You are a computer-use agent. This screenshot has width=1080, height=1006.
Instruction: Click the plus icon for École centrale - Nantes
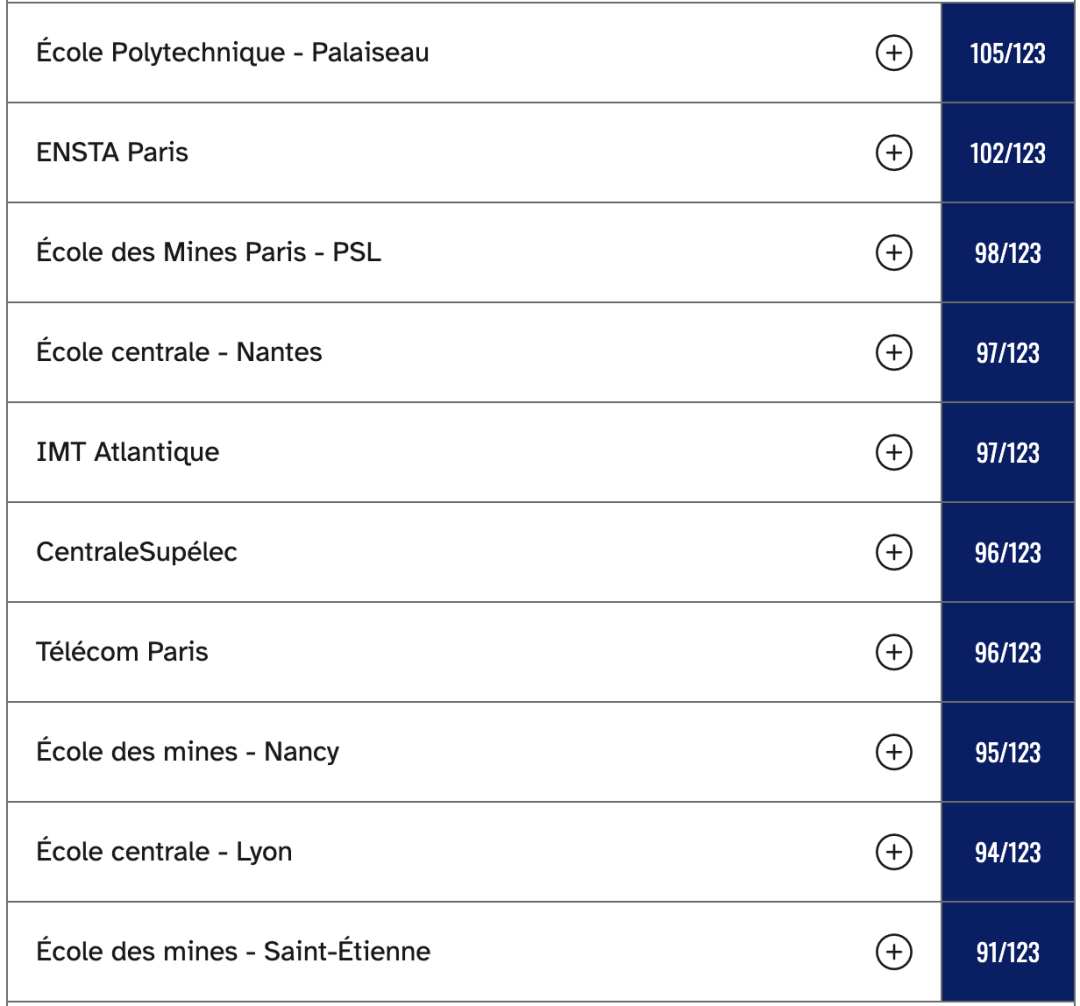click(x=893, y=353)
